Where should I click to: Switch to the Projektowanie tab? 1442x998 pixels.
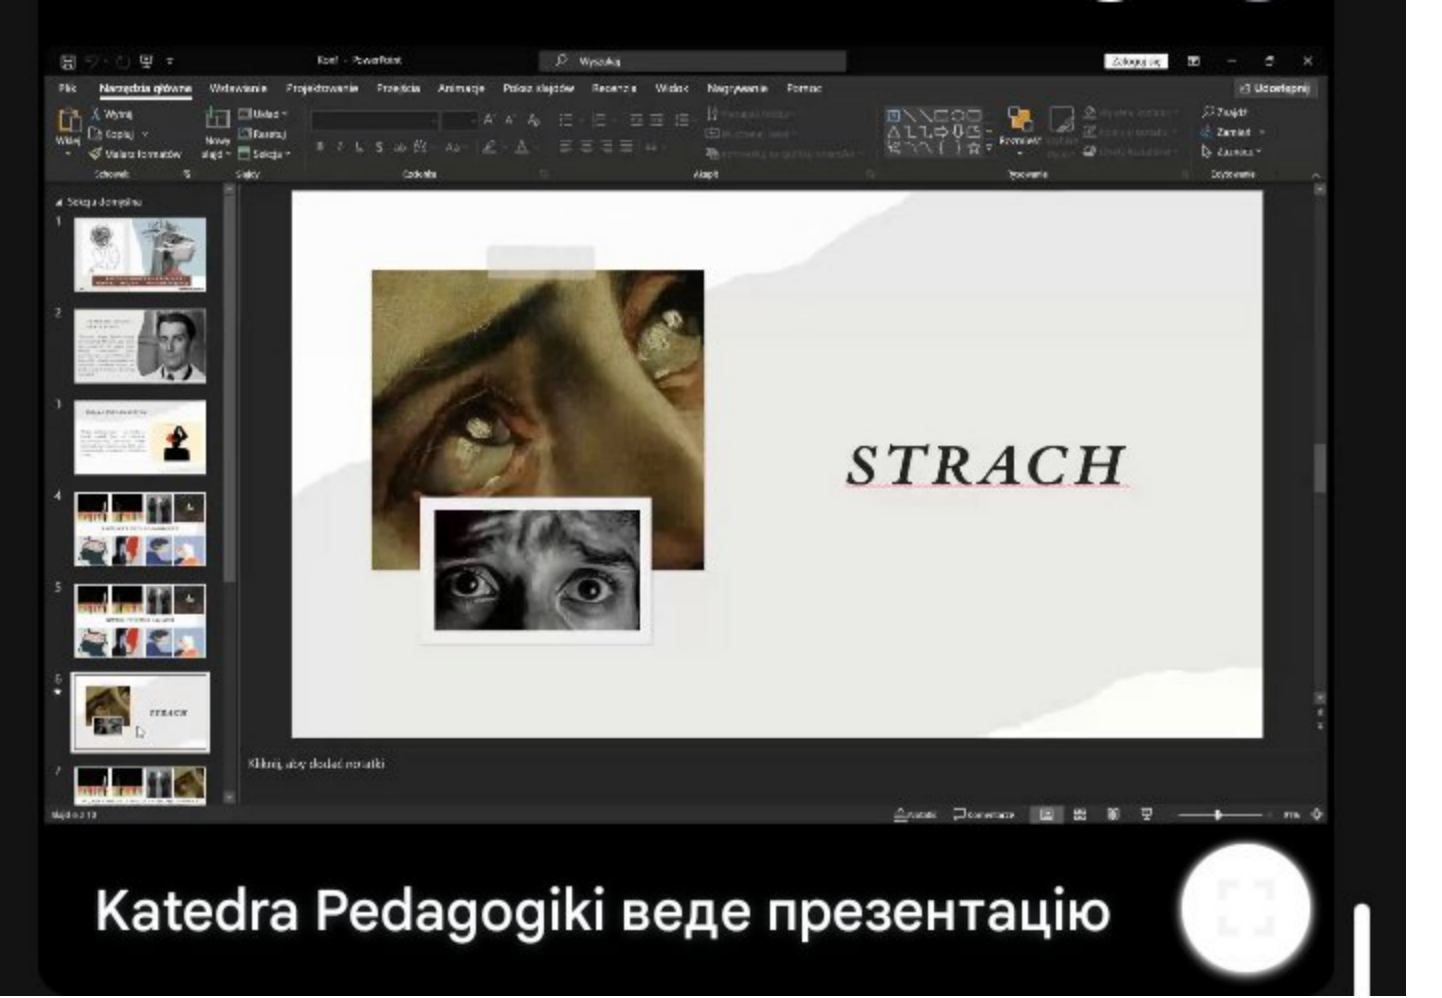(x=322, y=88)
